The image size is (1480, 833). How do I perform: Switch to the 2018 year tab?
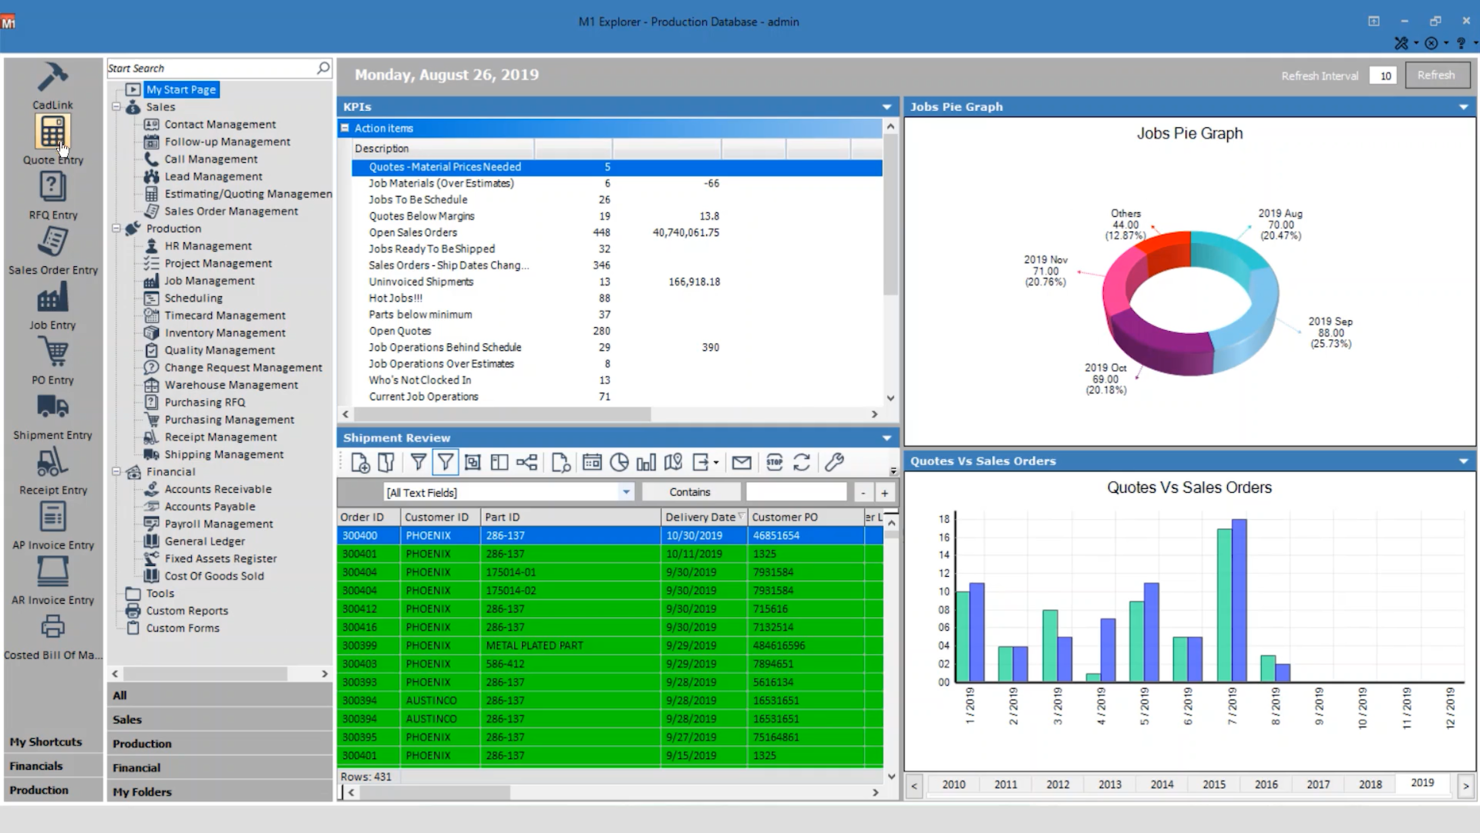[1370, 785]
